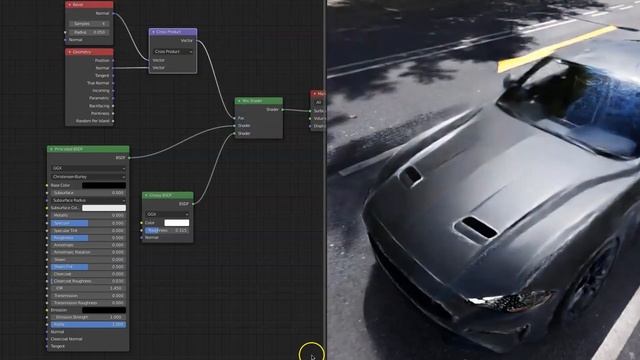
Task: Click the 'Random Per Island' label
Action: pos(93,121)
